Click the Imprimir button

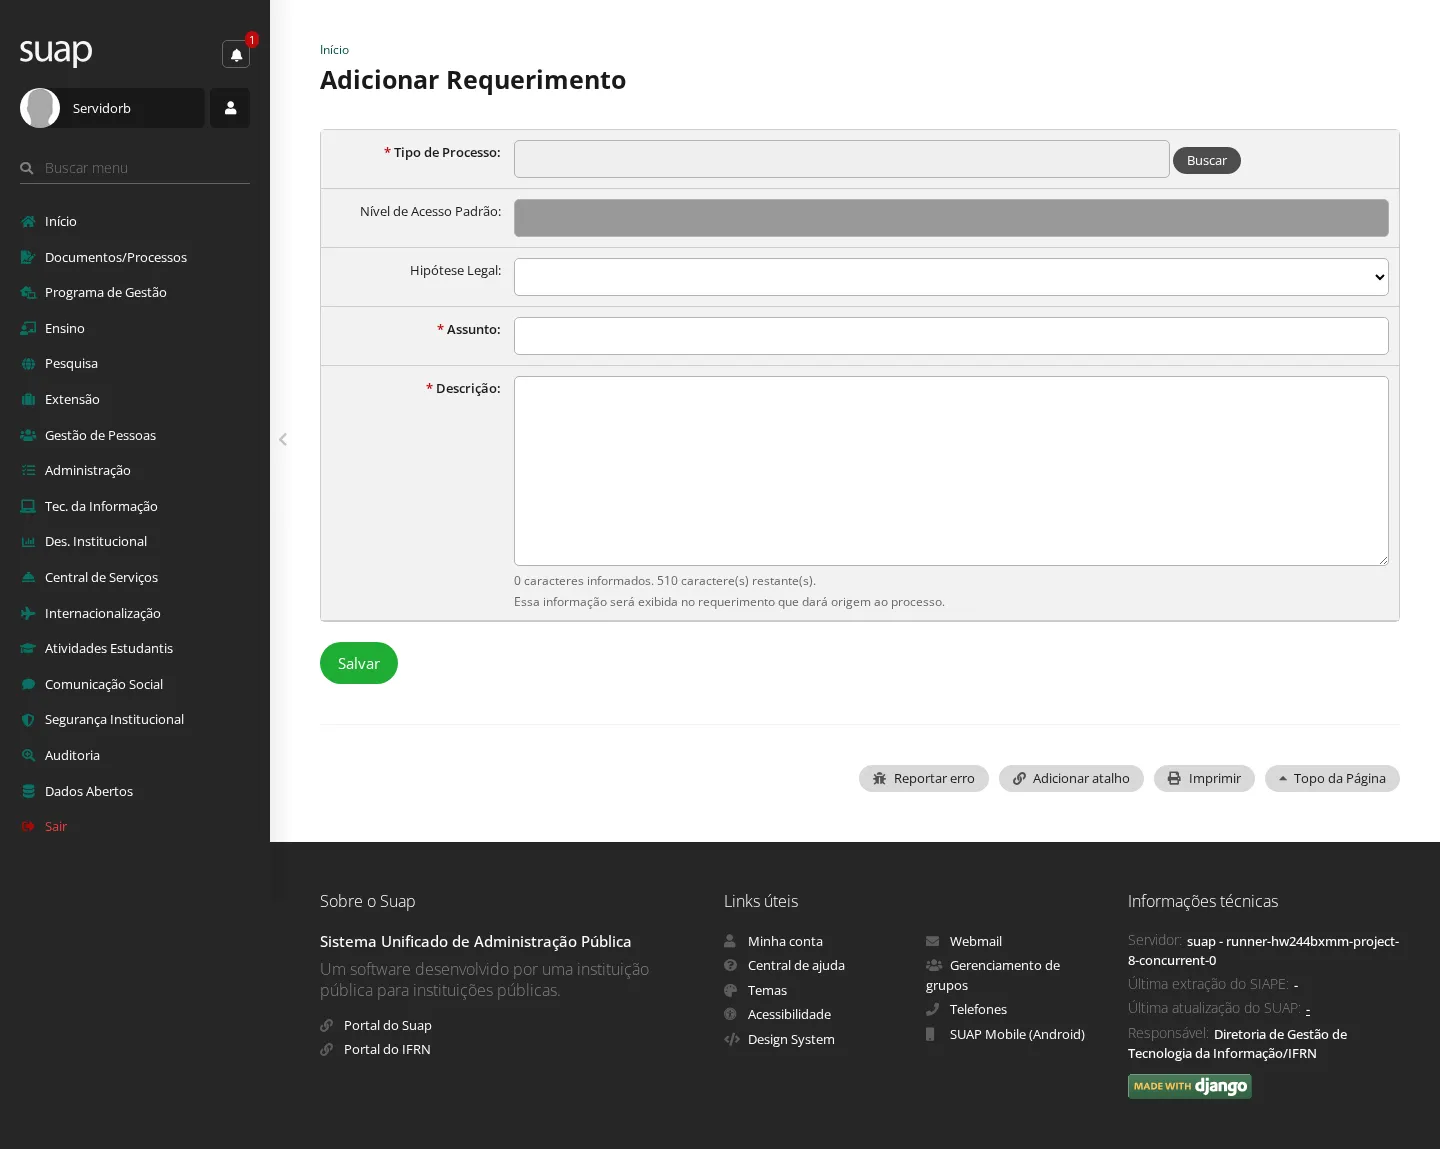(1204, 778)
